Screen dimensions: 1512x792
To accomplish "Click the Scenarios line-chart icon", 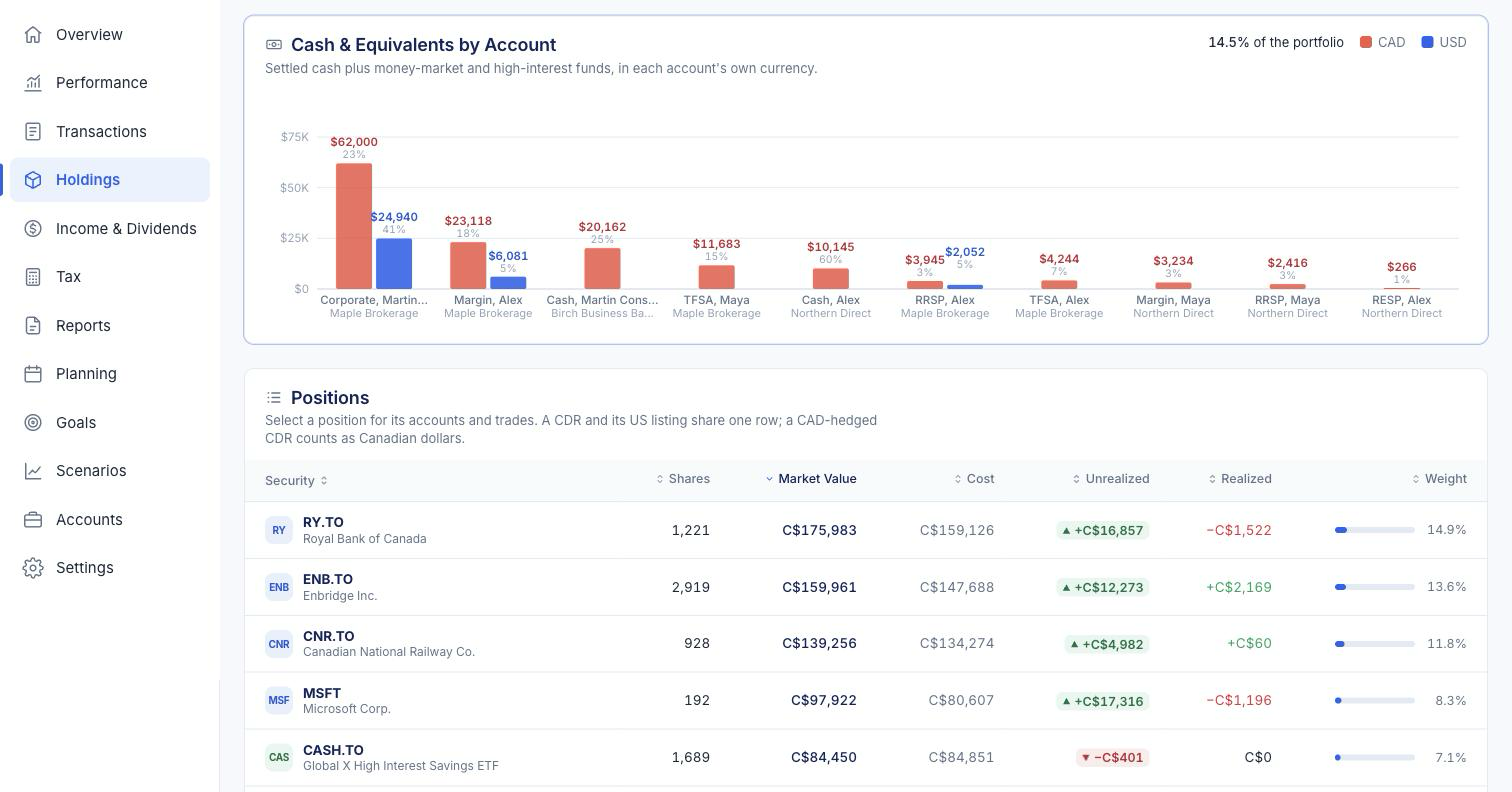I will click(x=33, y=471).
